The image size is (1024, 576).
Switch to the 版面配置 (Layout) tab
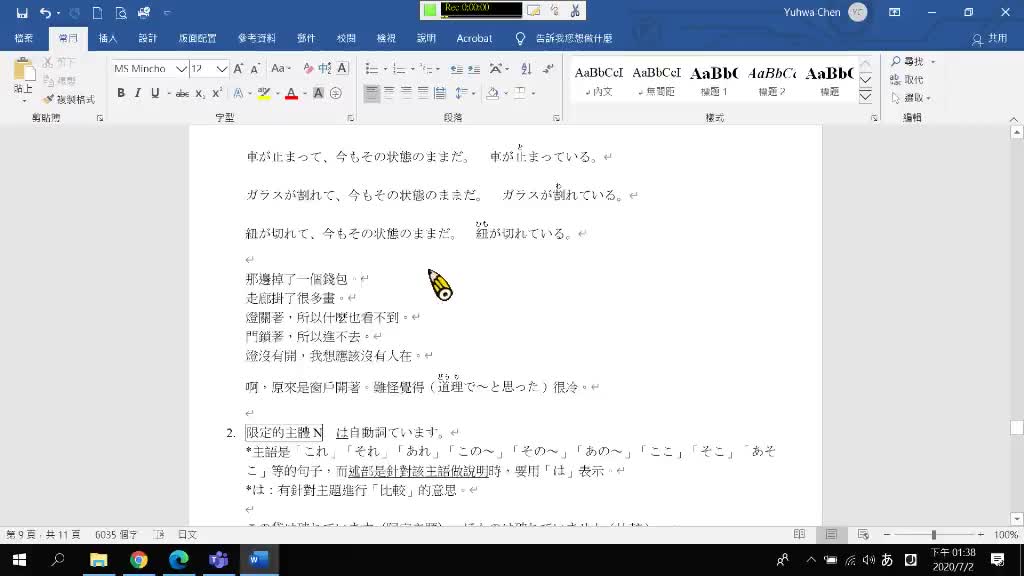coord(197,39)
